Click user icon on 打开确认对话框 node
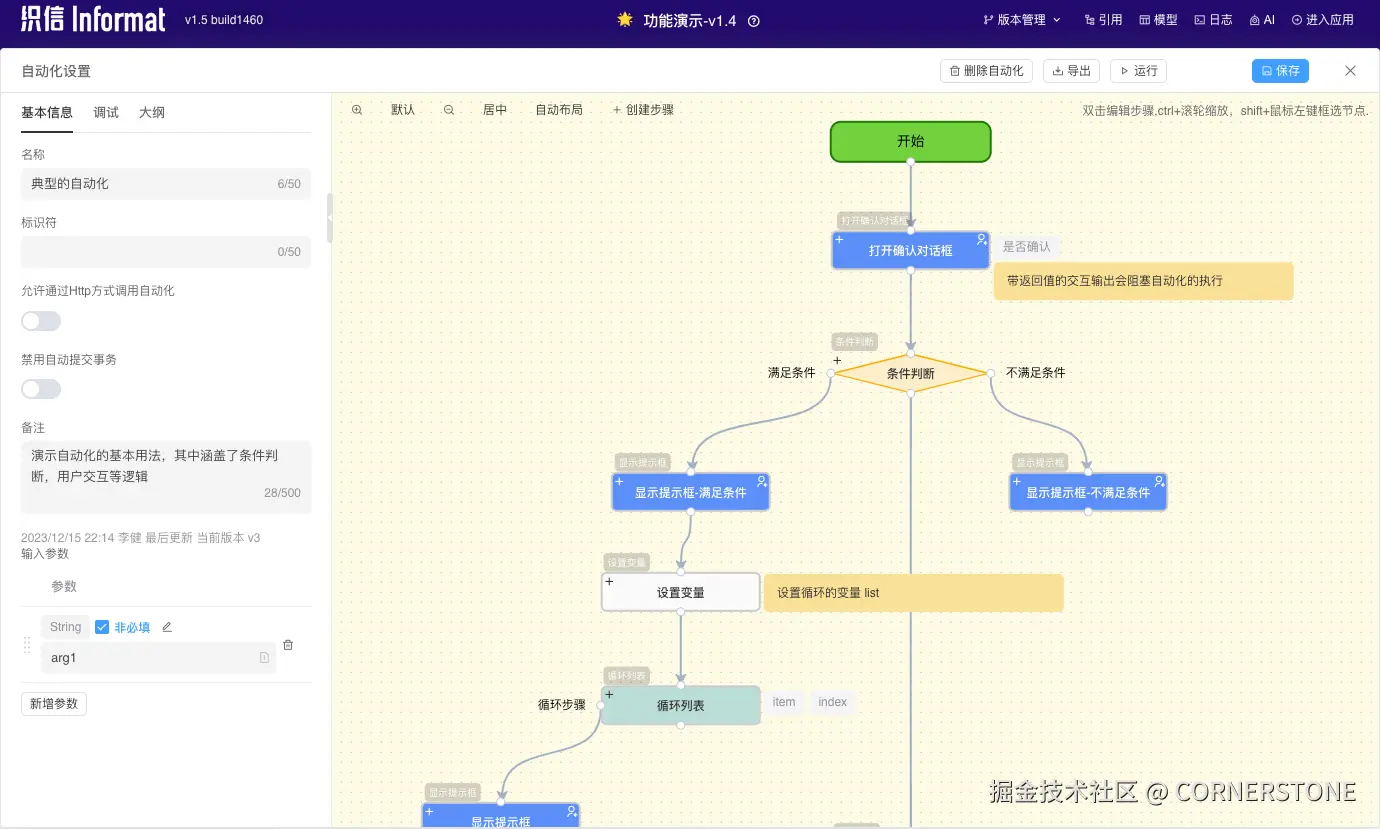Screen dimensions: 1380x829 click(982, 239)
